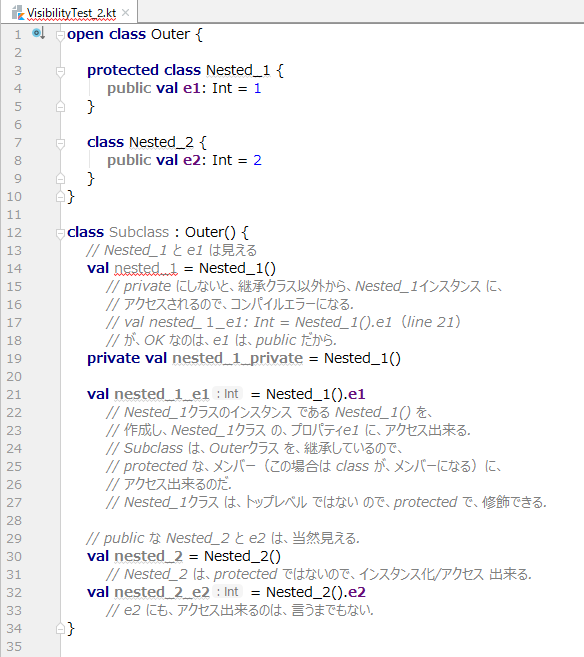584x657 pixels.
Task: Click line number 19 in the gutter
Action: [x=14, y=359]
